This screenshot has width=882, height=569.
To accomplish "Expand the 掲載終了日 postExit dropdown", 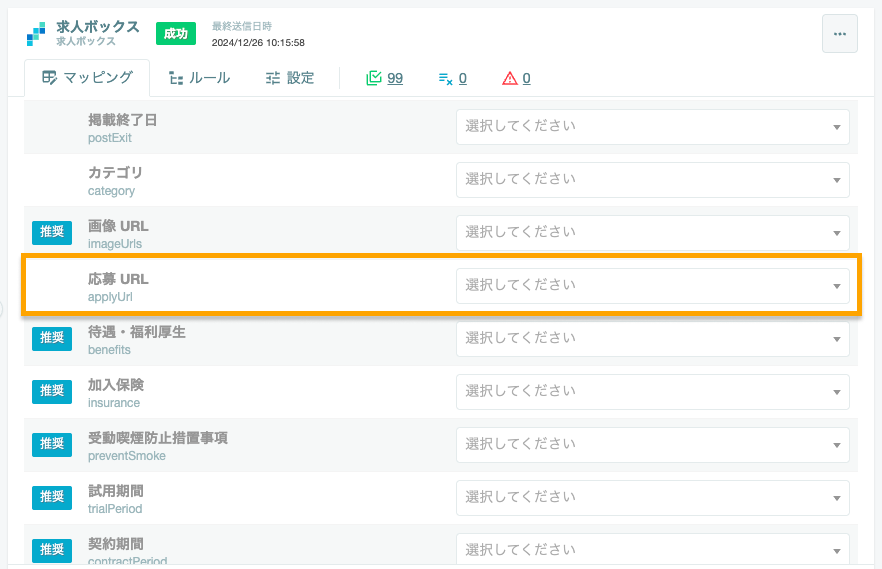I will click(652, 127).
